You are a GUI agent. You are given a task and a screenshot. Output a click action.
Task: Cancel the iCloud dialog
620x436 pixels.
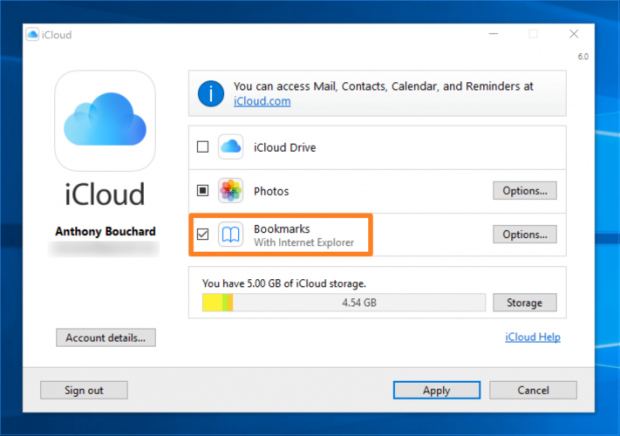pos(532,390)
